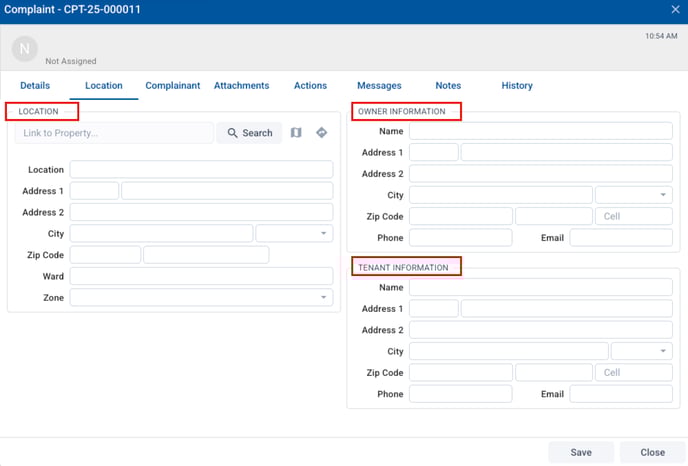Viewport: 688px width, 466px height.
Task: Click the directions arrow icon
Action: [x=322, y=133]
